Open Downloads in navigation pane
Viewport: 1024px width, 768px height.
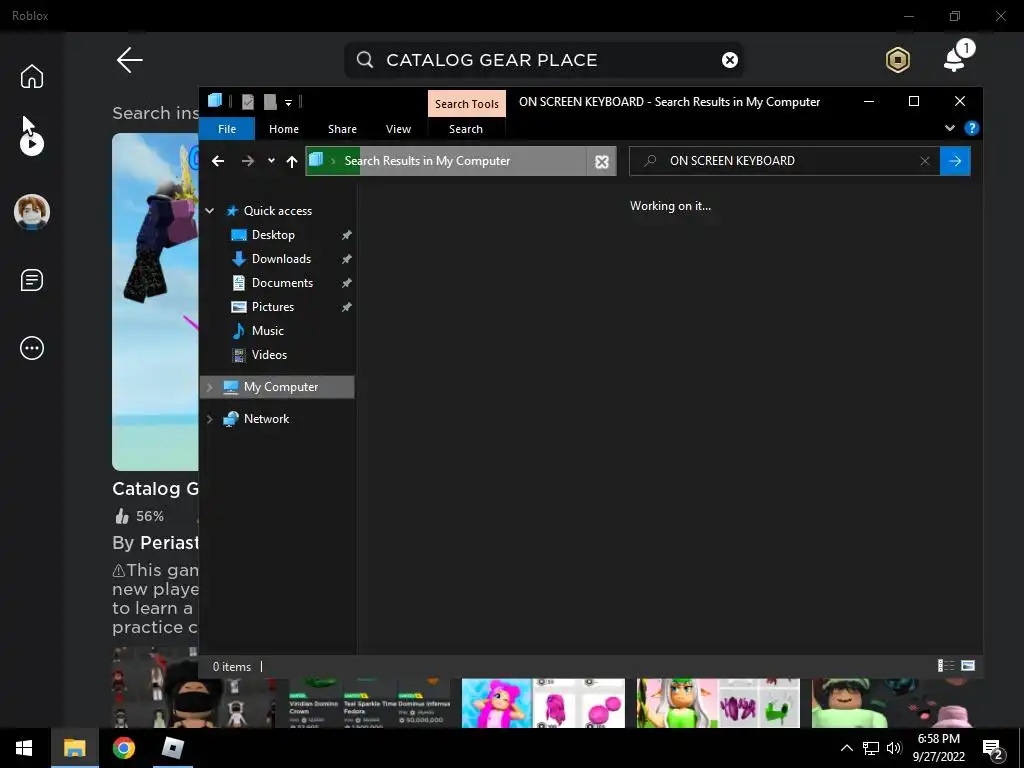(x=281, y=259)
